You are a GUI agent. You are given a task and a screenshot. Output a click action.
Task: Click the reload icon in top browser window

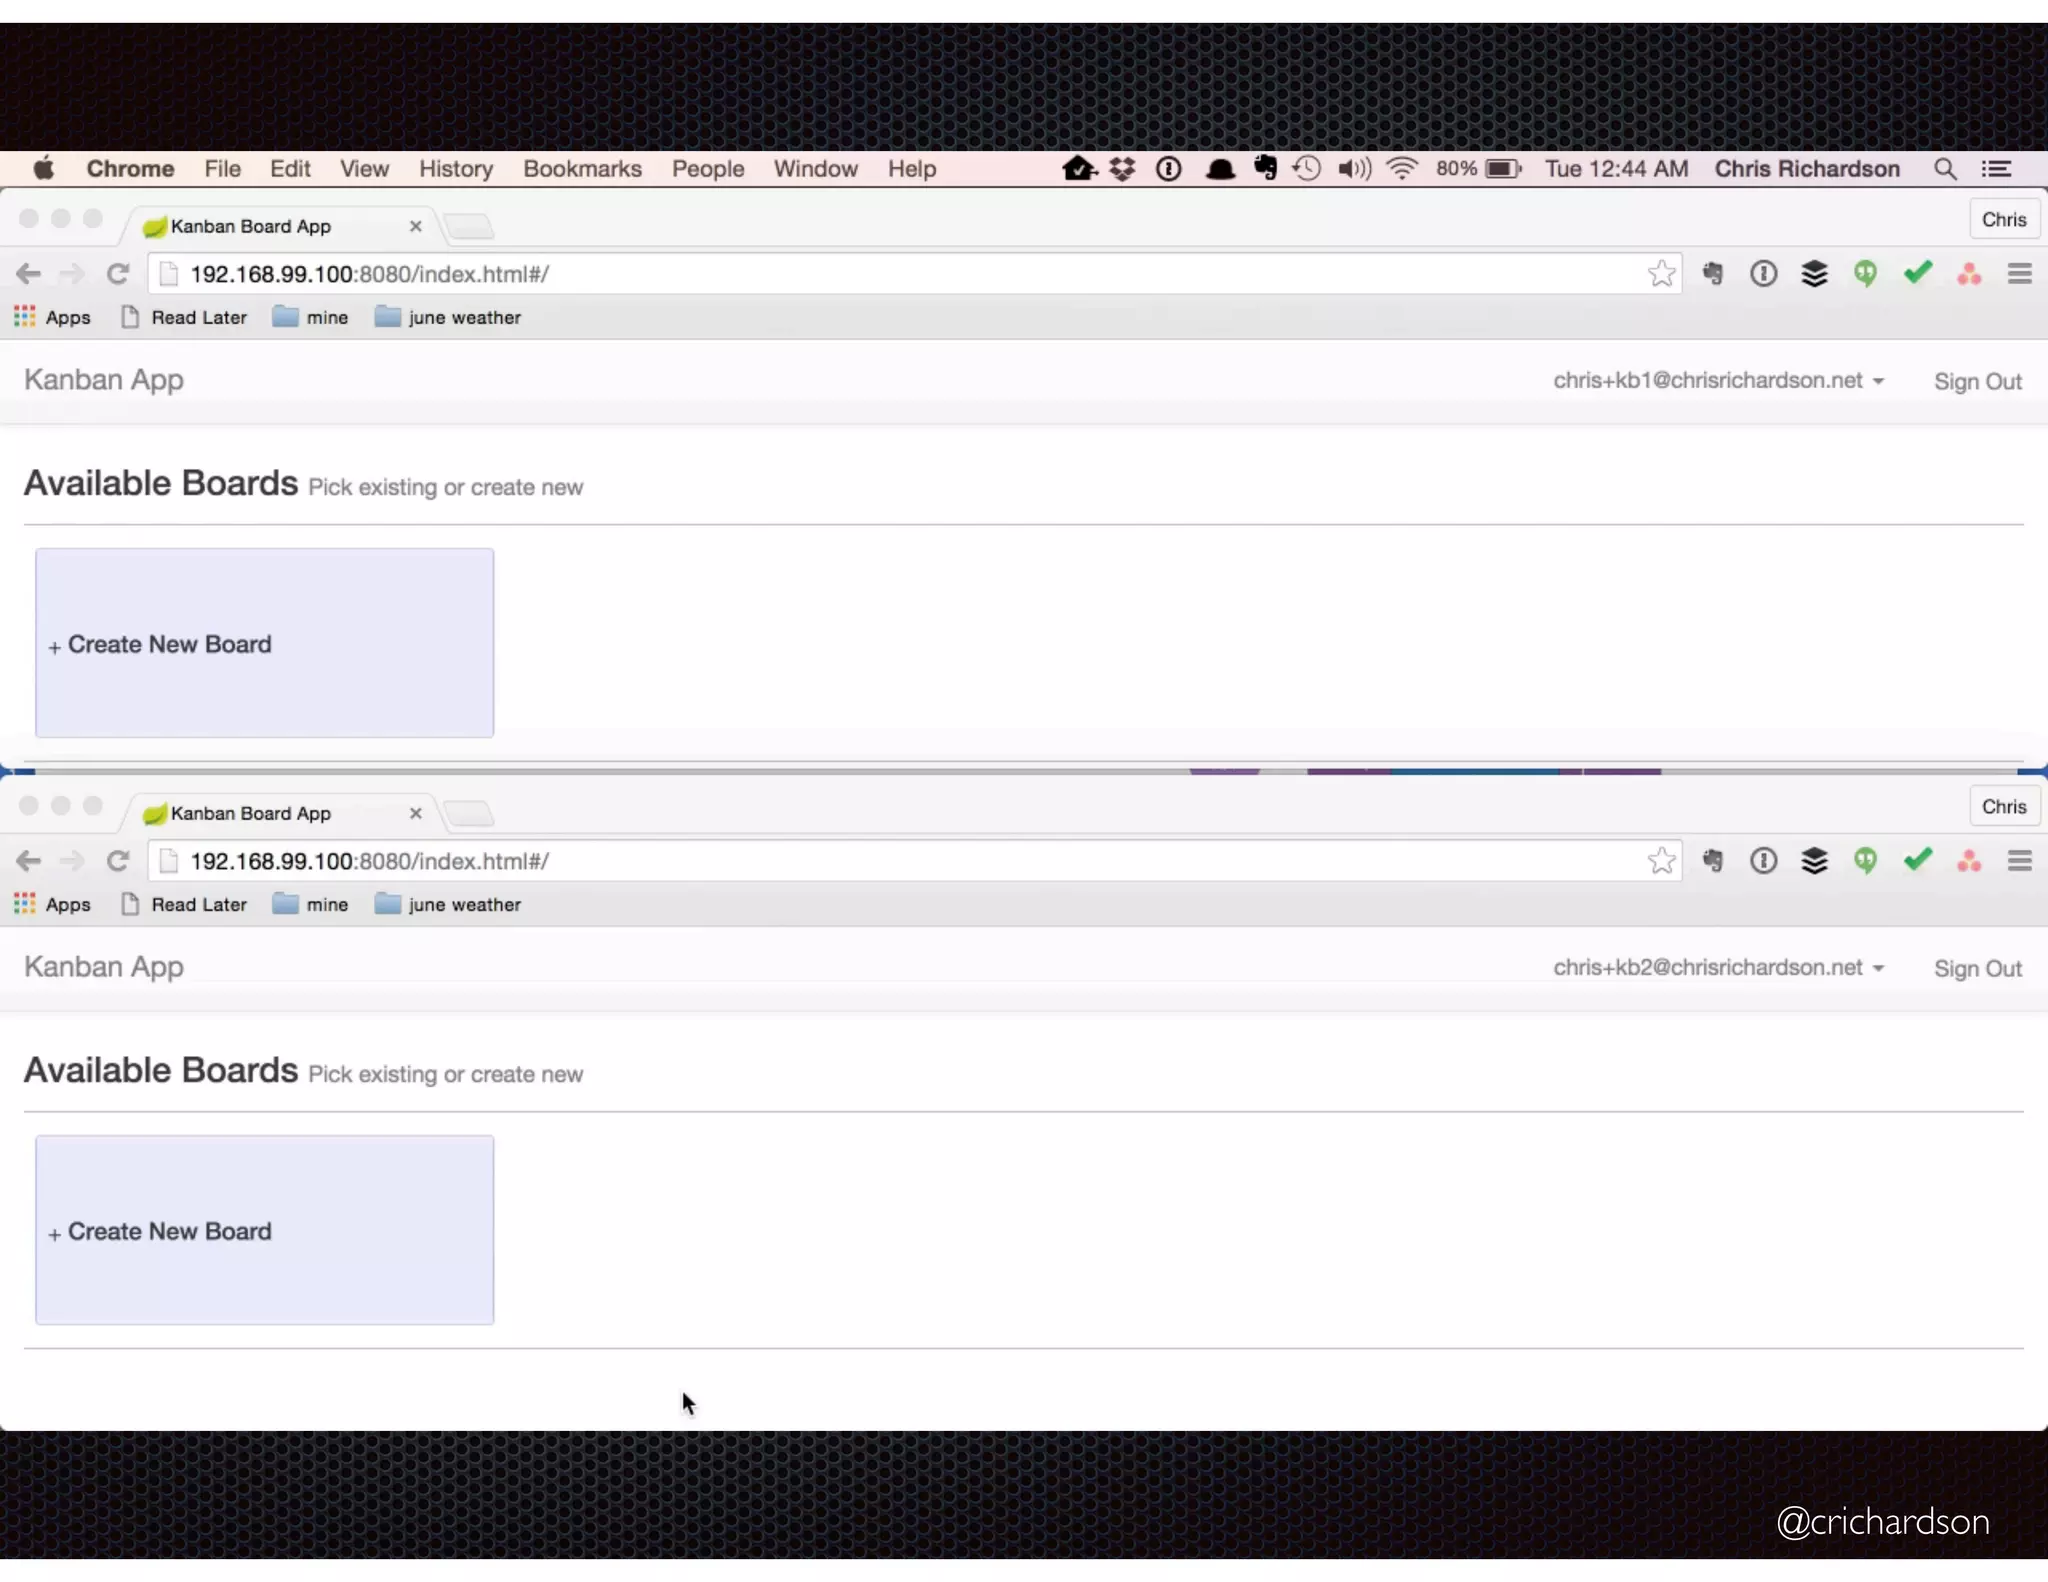point(118,274)
